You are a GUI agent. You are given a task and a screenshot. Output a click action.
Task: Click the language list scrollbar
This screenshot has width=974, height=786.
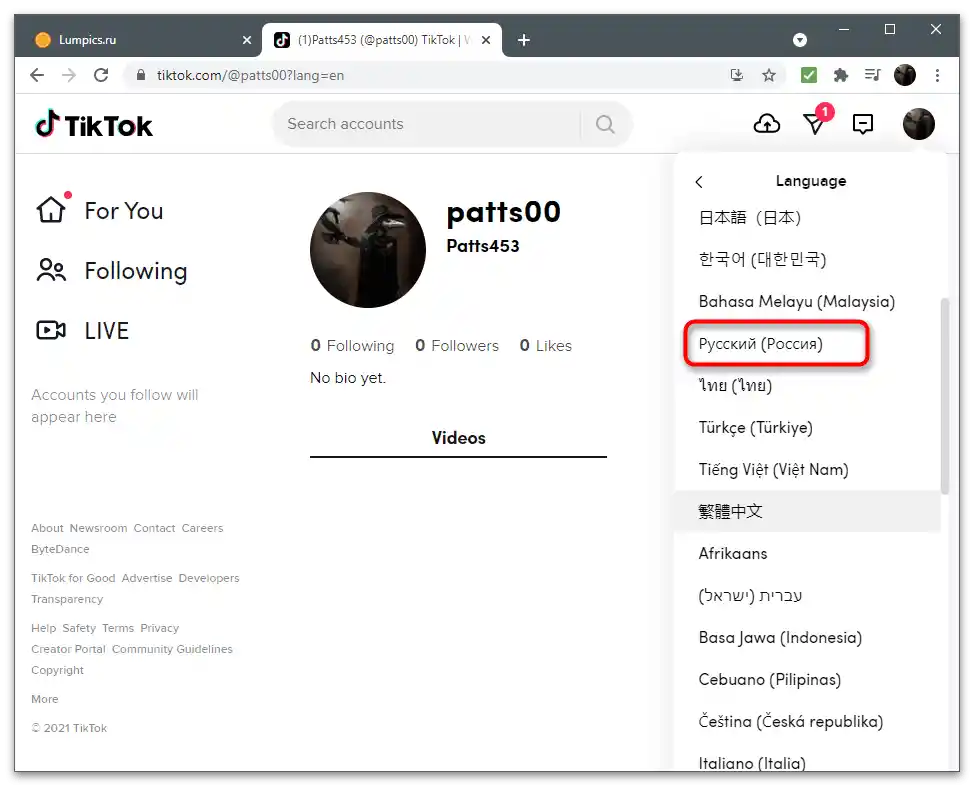point(945,396)
